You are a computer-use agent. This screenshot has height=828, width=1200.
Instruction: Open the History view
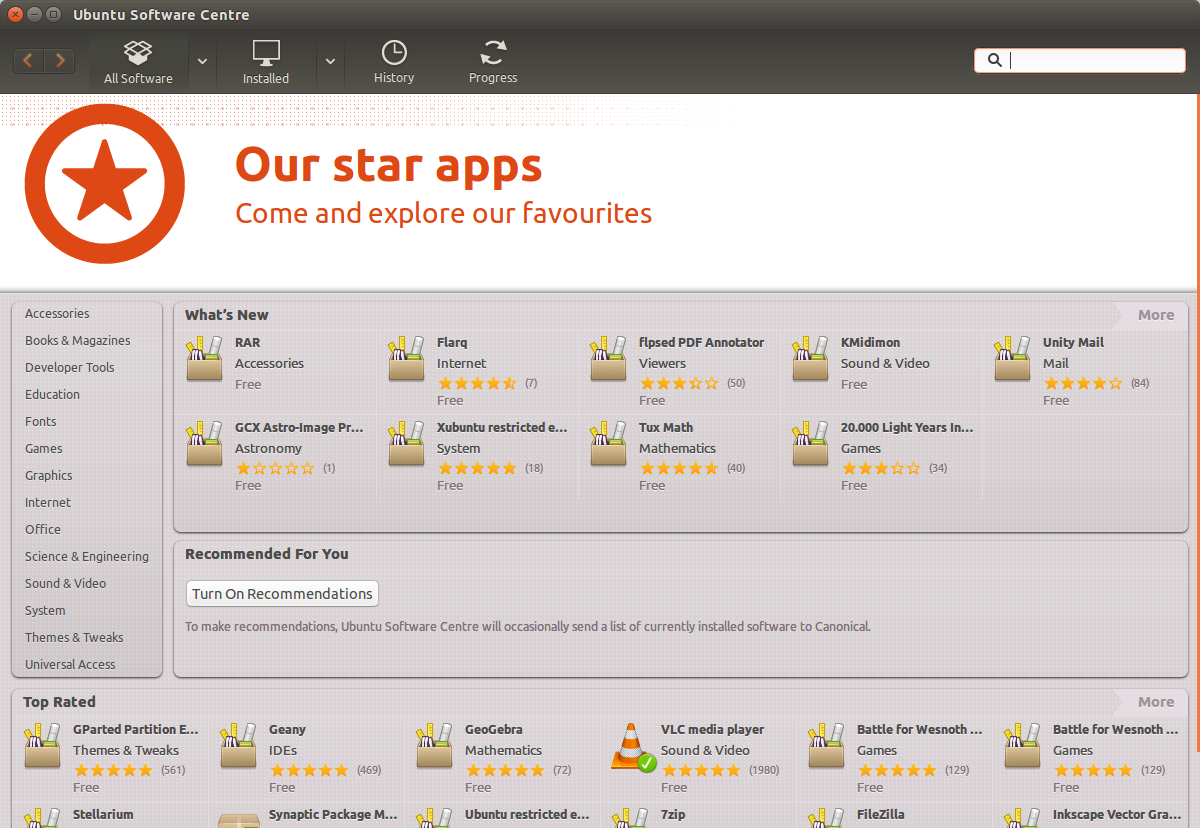(394, 61)
